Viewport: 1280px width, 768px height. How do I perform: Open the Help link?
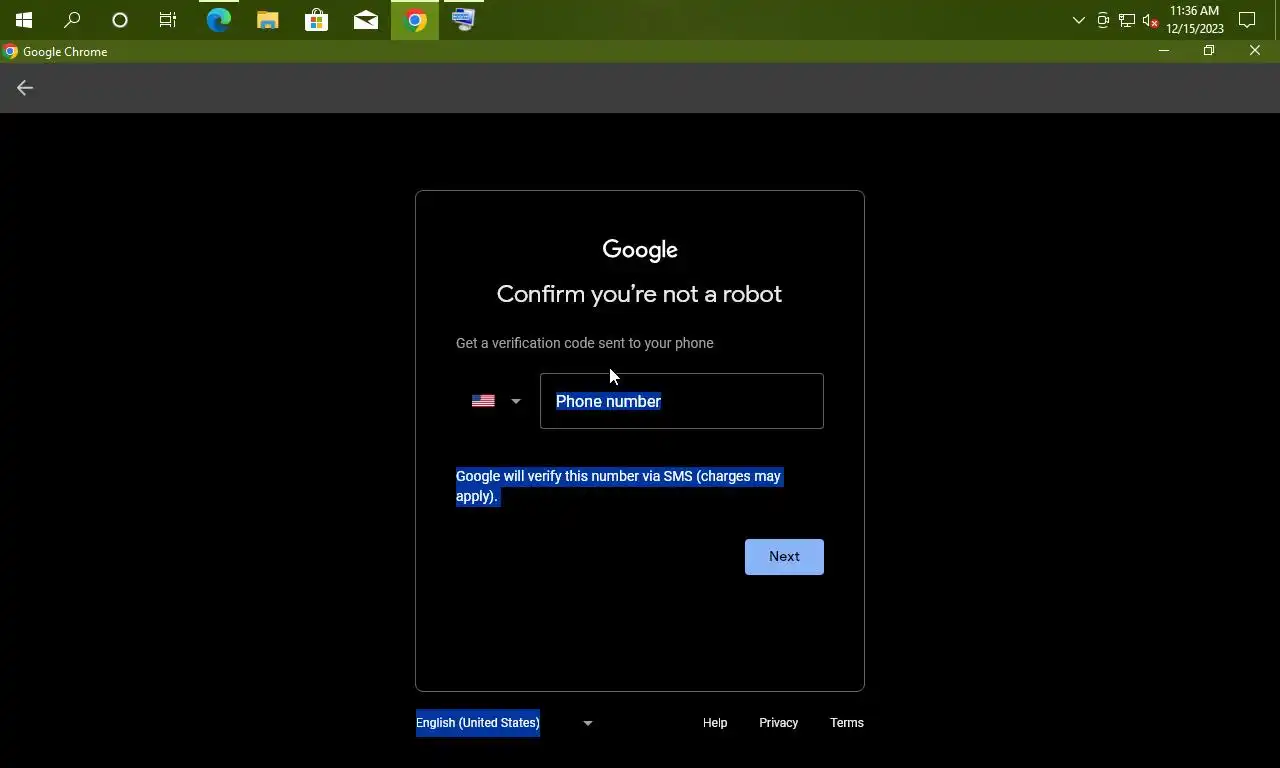coord(715,723)
